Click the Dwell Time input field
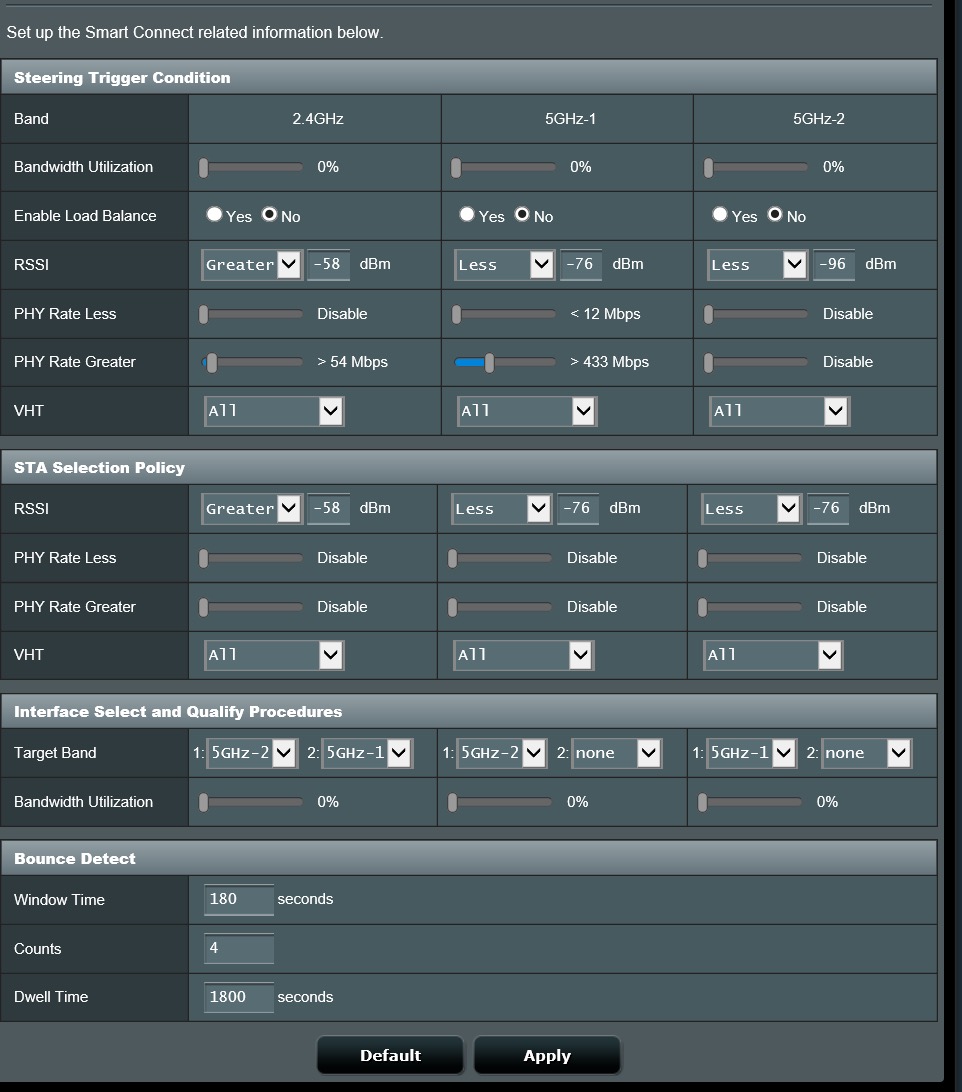962x1092 pixels. tap(238, 997)
